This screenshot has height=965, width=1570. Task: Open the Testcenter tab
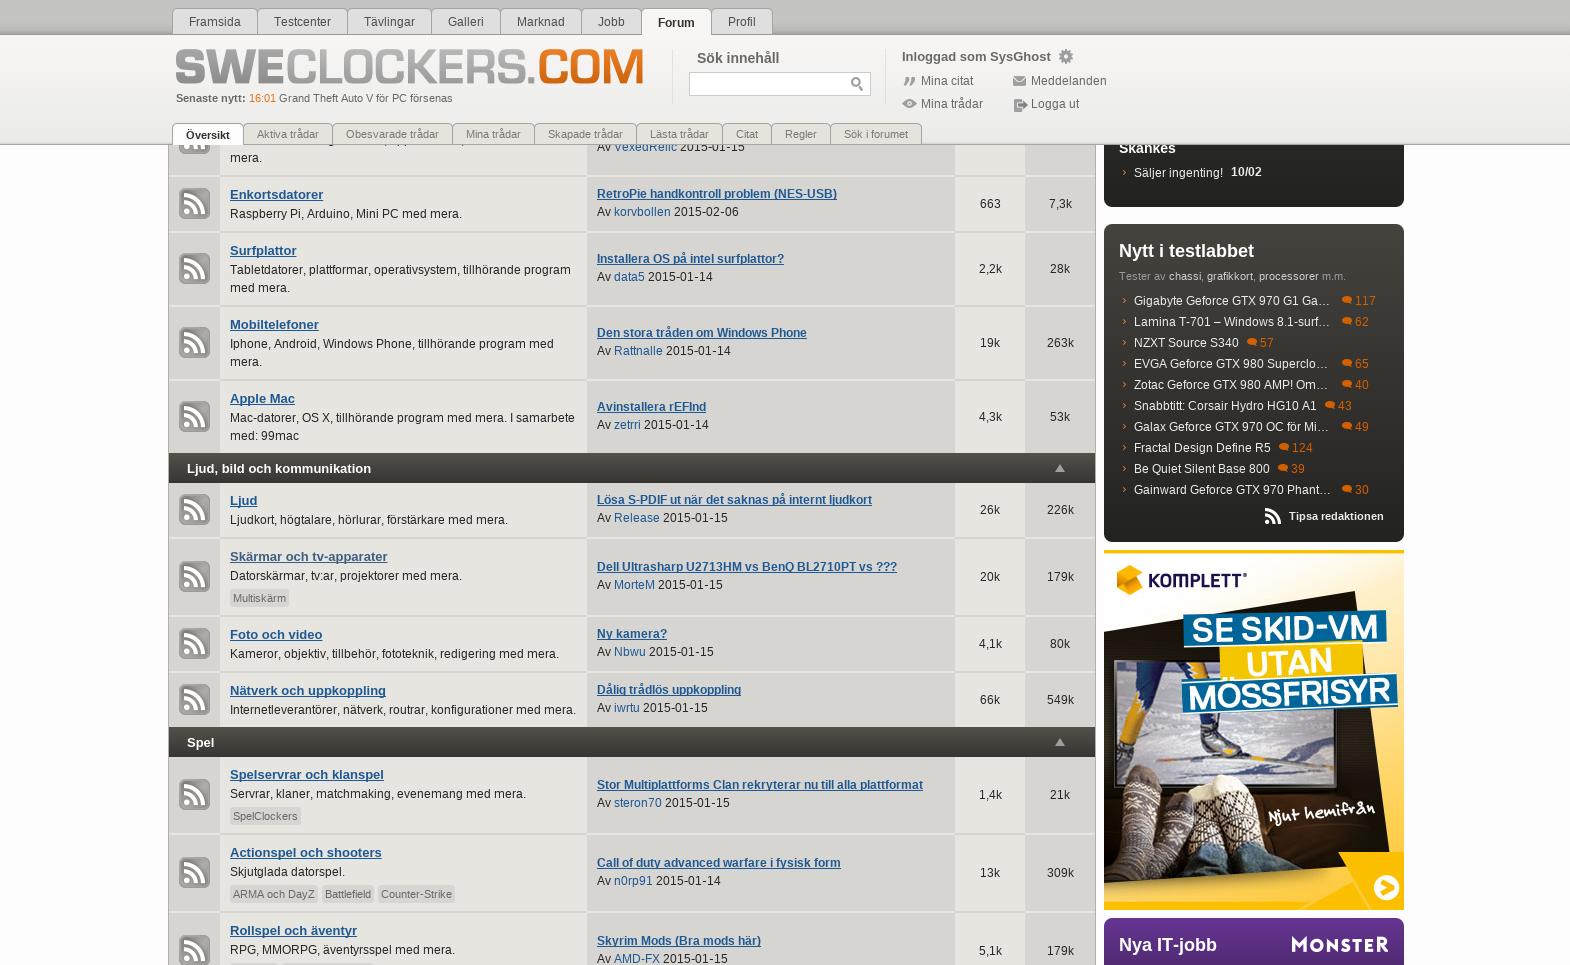pyautogui.click(x=302, y=22)
